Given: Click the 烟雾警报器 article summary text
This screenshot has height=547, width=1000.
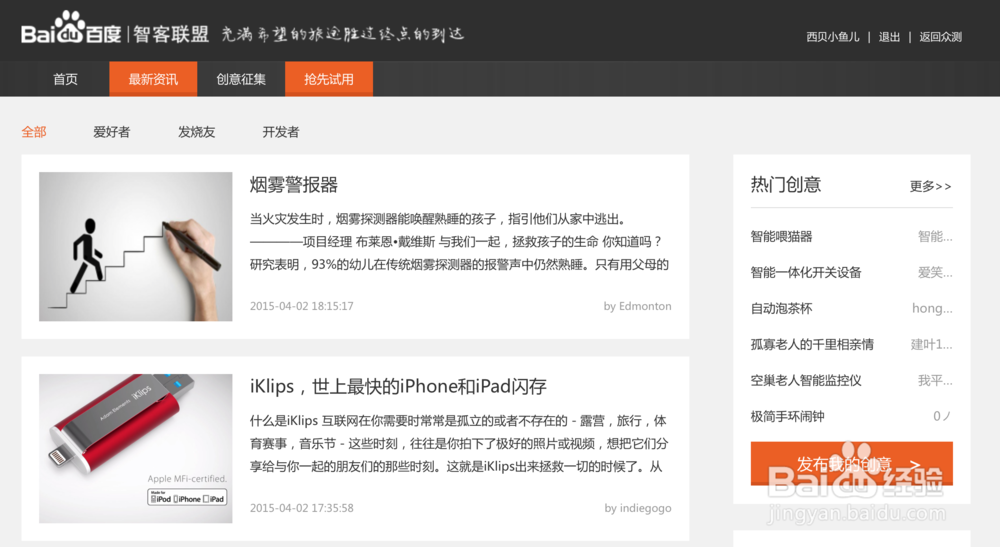Looking at the screenshot, I should [459, 242].
